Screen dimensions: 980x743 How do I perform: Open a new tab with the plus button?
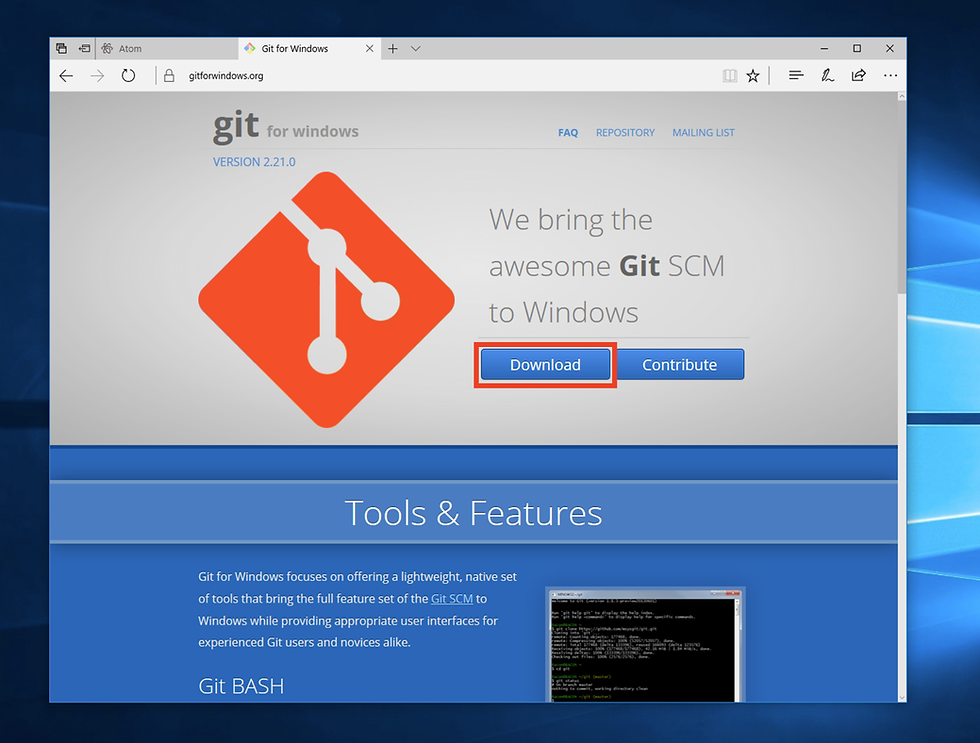[x=392, y=48]
